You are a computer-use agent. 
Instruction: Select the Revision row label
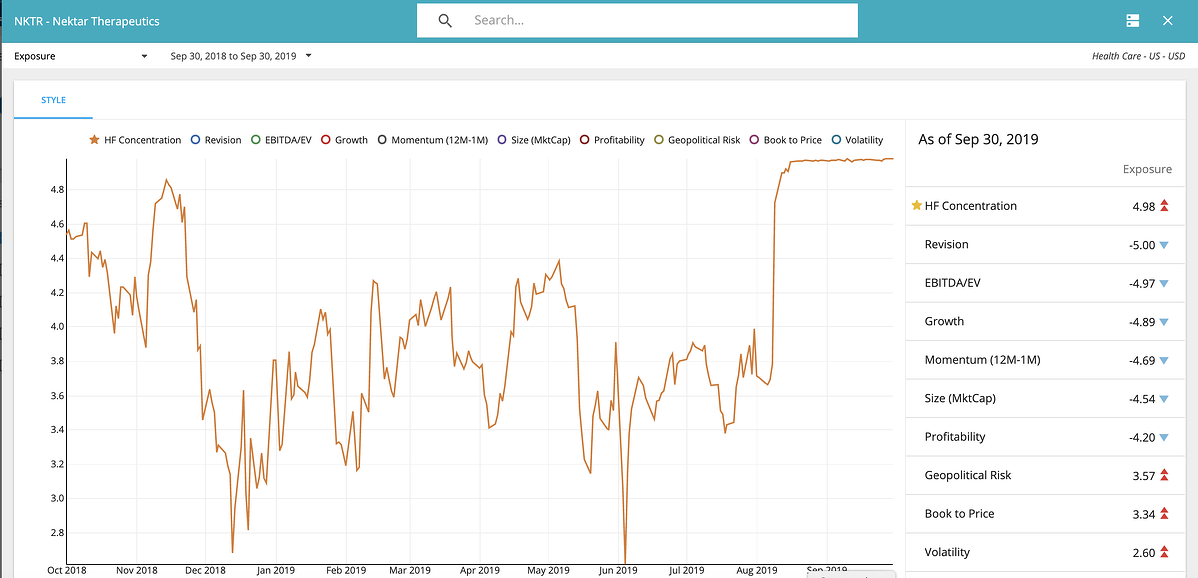tap(946, 244)
